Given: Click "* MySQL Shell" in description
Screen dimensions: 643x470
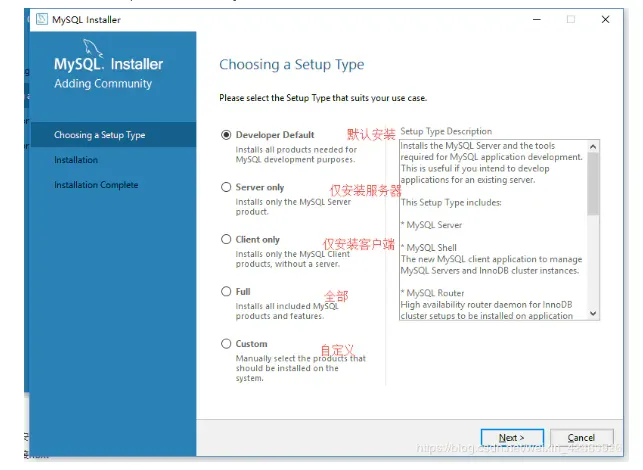Looking at the screenshot, I should click(x=429, y=248).
